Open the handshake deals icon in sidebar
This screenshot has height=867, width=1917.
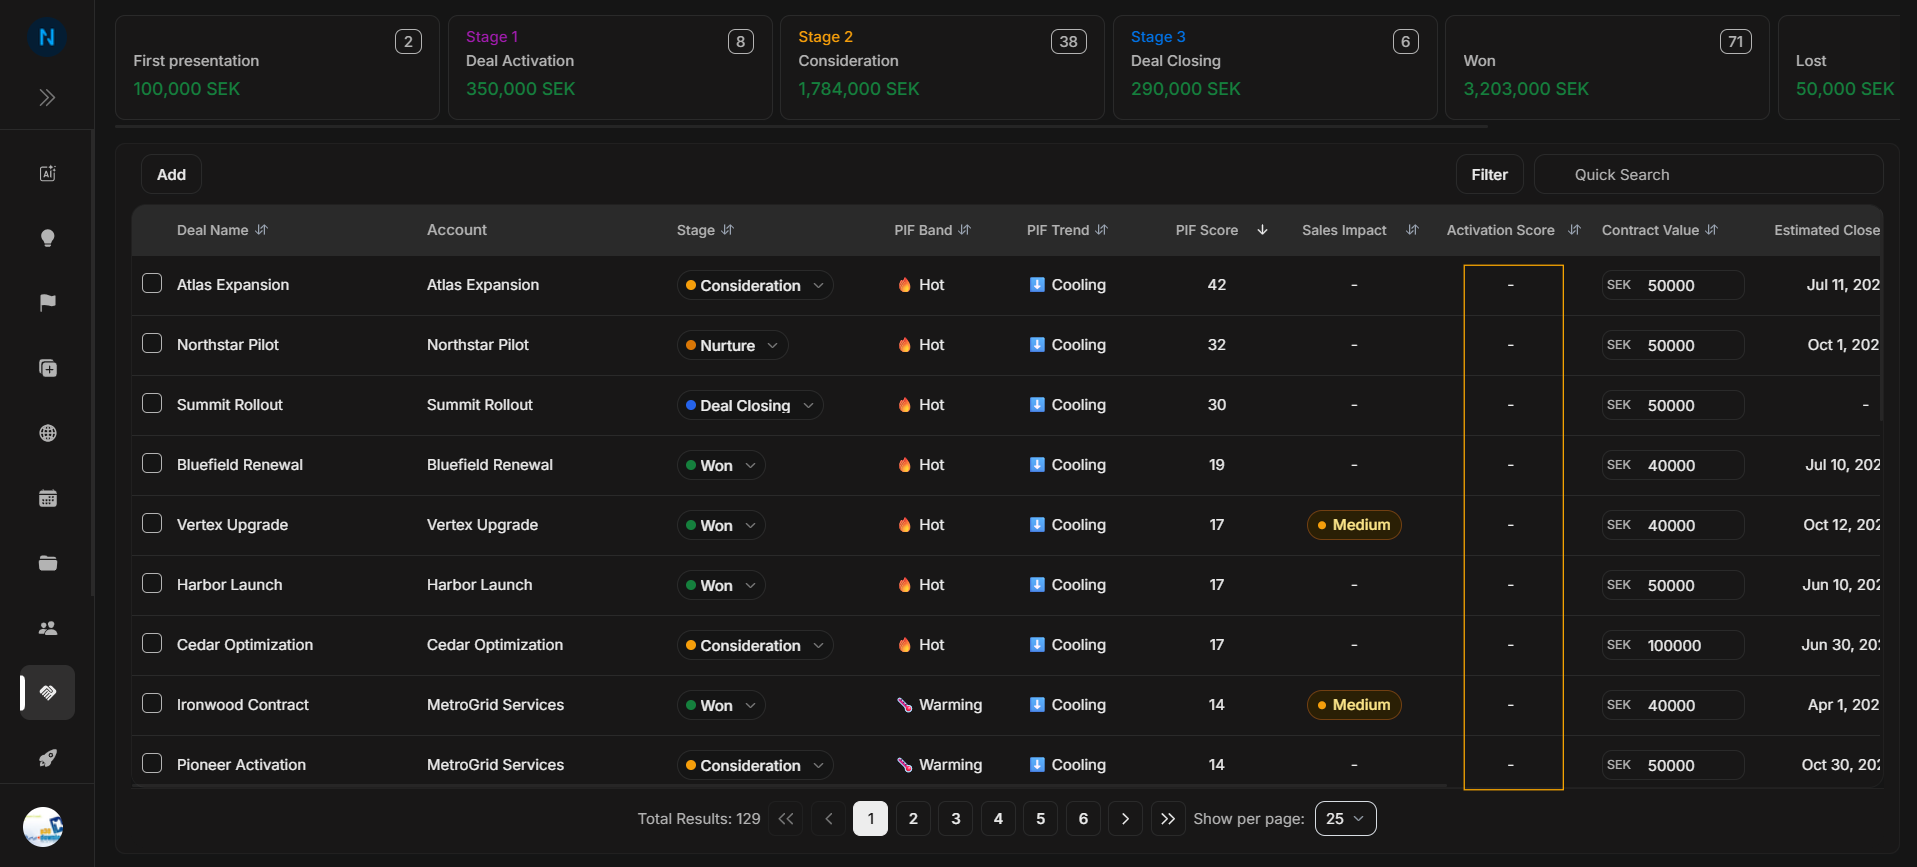coord(47,692)
